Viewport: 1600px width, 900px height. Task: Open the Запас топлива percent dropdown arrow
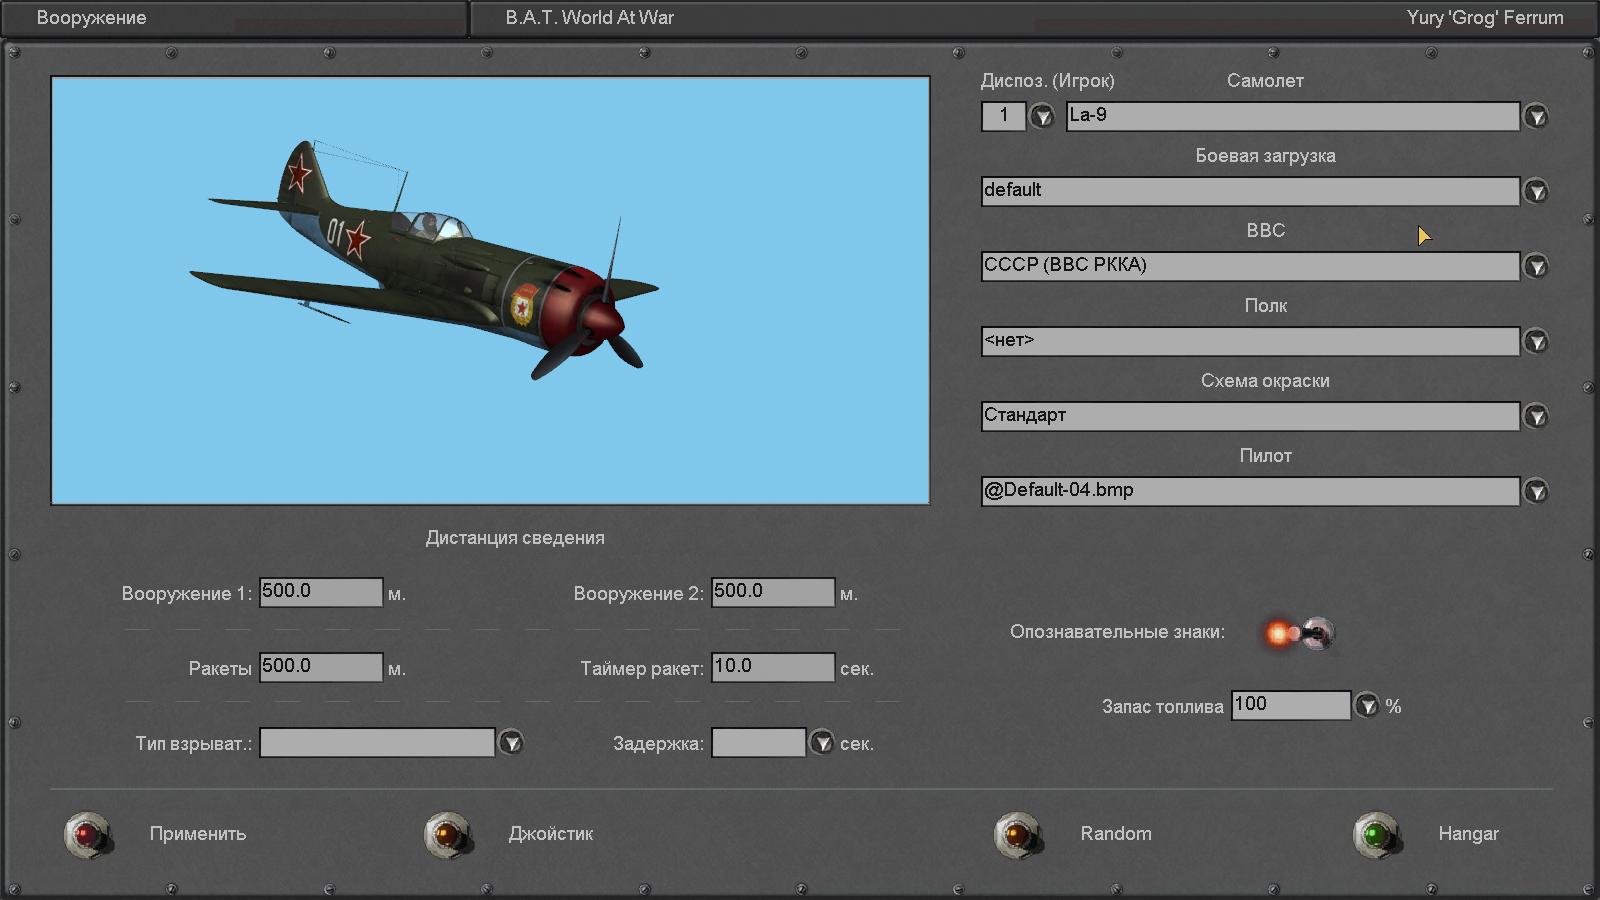point(1366,706)
